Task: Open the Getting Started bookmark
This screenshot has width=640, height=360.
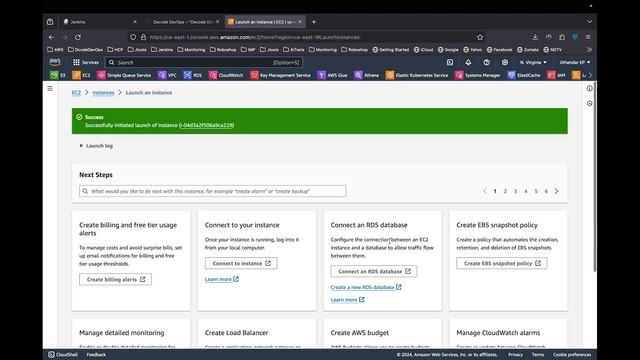Action: (x=391, y=49)
